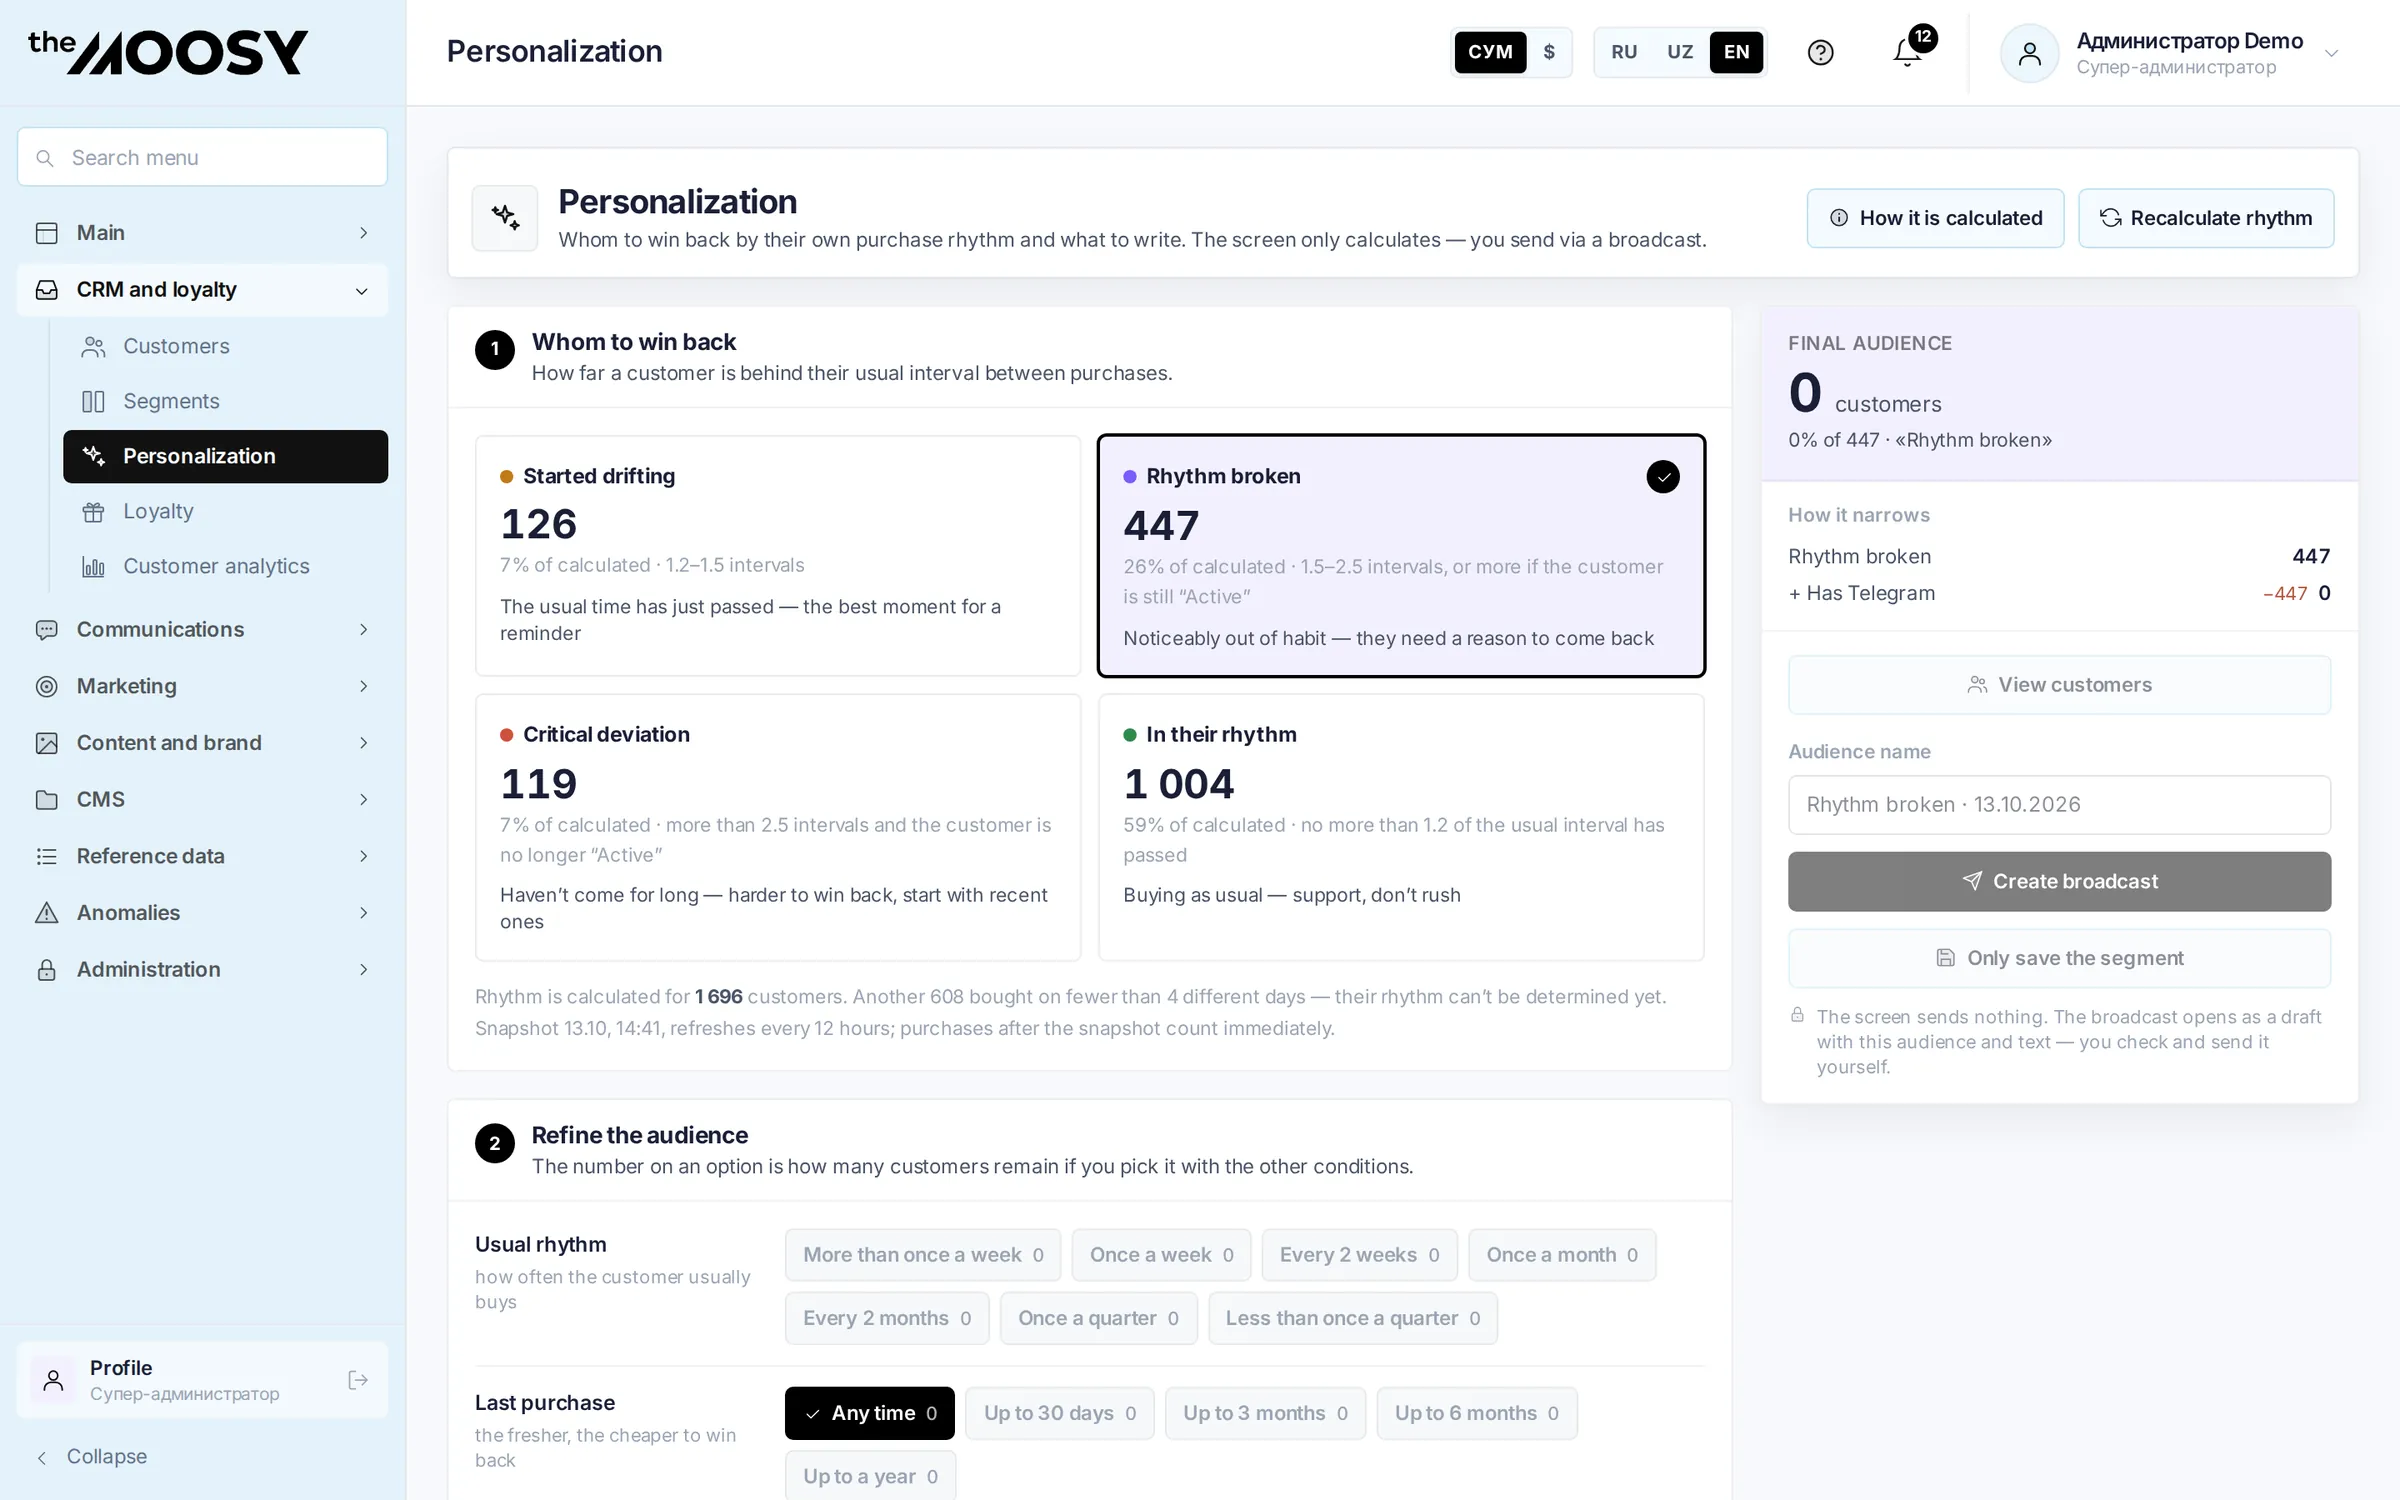This screenshot has width=2400, height=1500.
Task: Open Customer analytics in the sidebar
Action: (225, 566)
